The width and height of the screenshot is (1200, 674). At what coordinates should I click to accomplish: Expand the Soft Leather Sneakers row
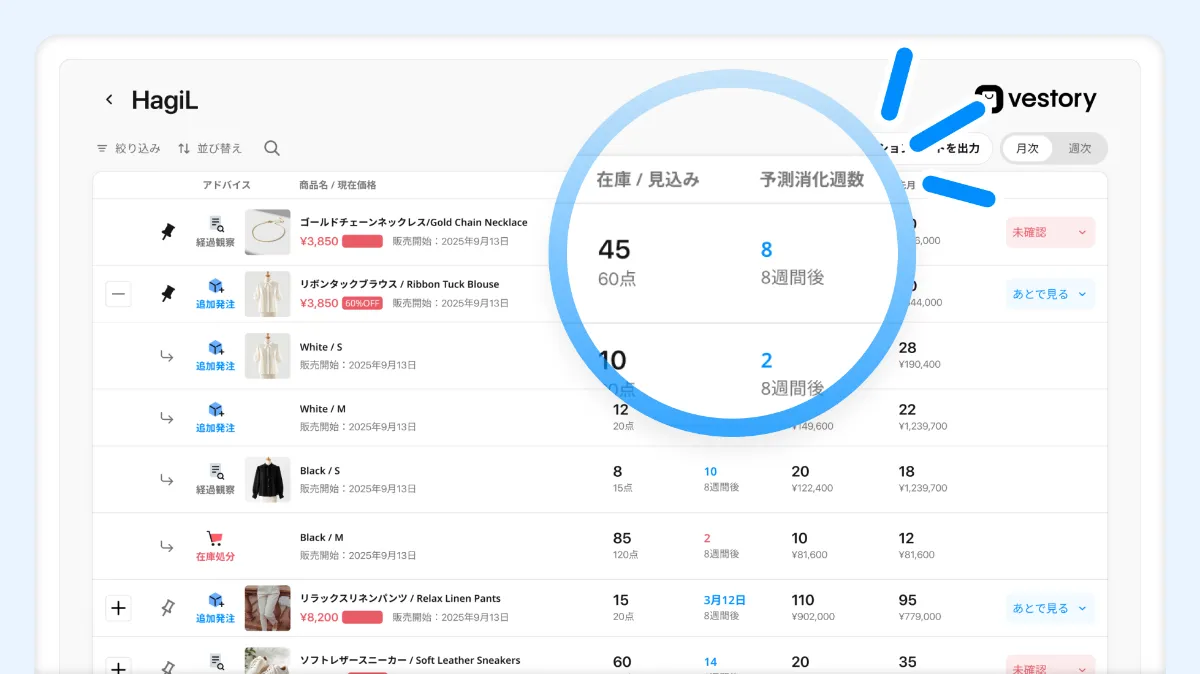118,667
